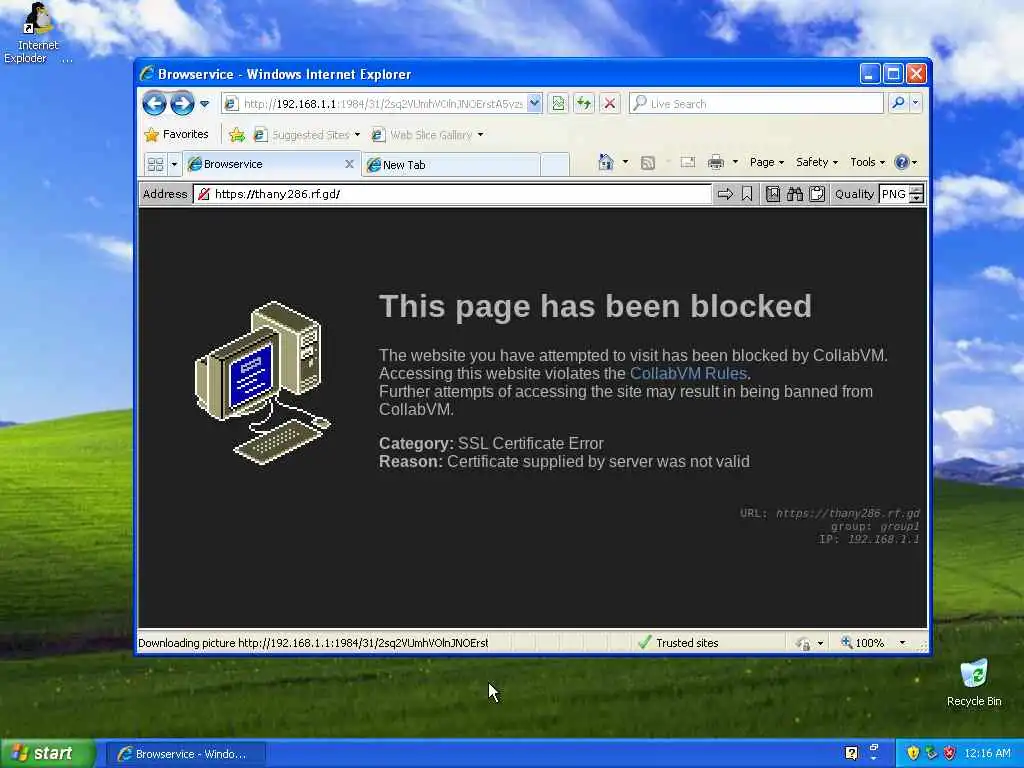Image resolution: width=1024 pixels, height=768 pixels.
Task: Open the Favorites star button
Action: point(176,135)
